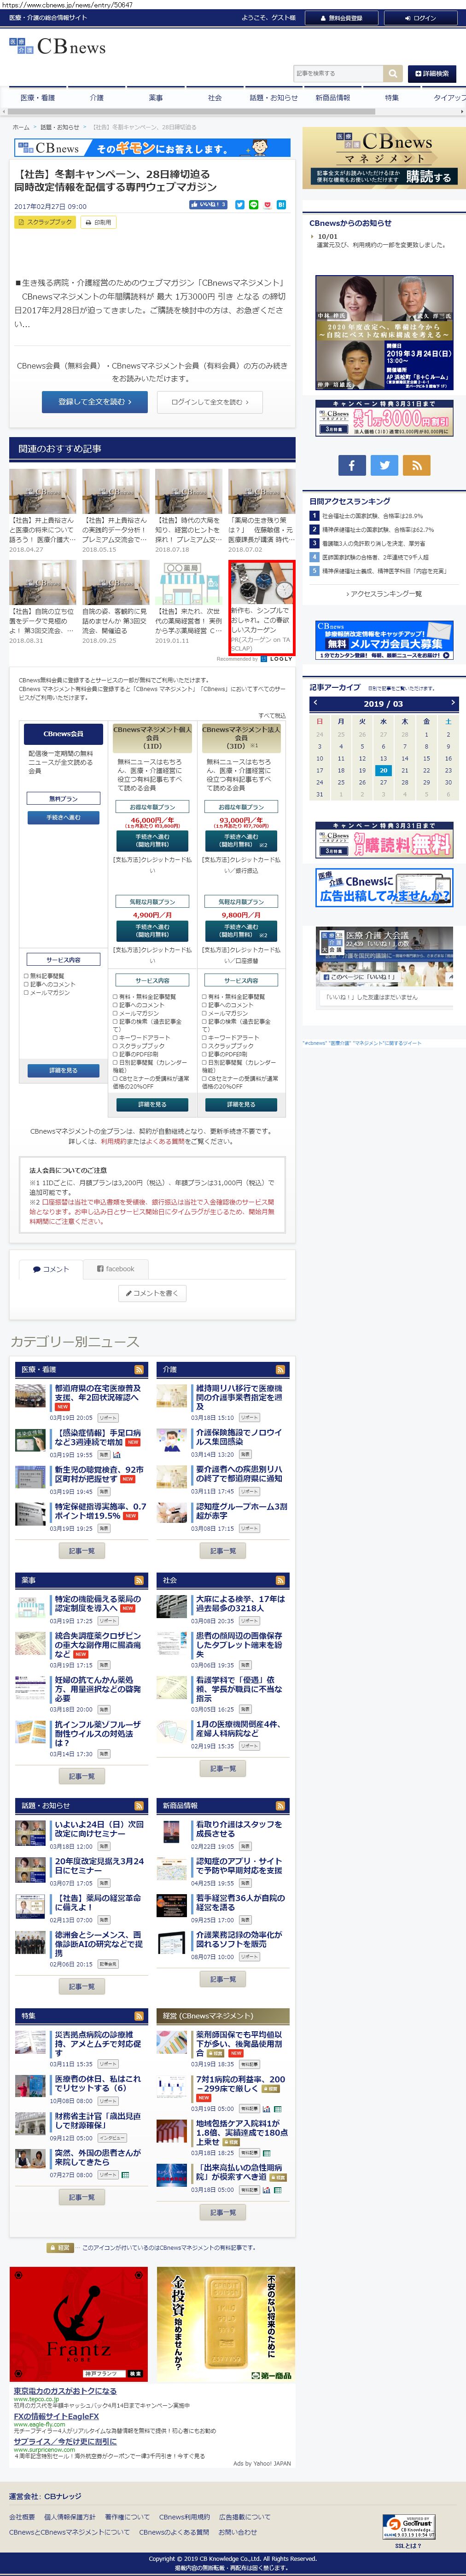466x2576 pixels.
Task: Open RSS feed for 社会 category
Action: tap(280, 1581)
